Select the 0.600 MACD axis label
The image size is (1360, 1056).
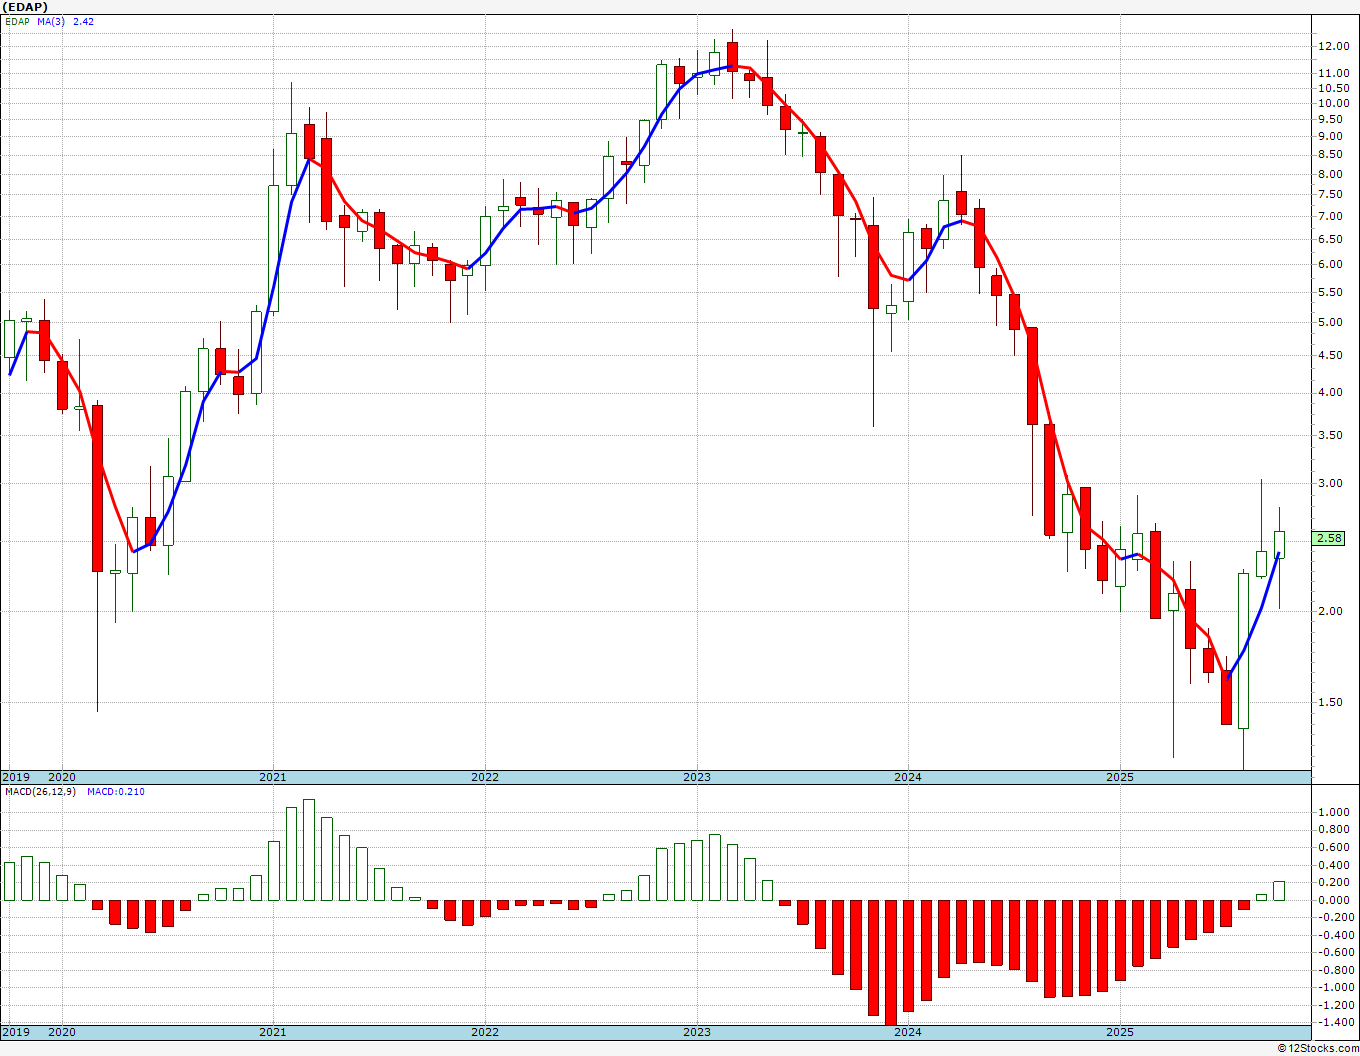pos(1333,848)
